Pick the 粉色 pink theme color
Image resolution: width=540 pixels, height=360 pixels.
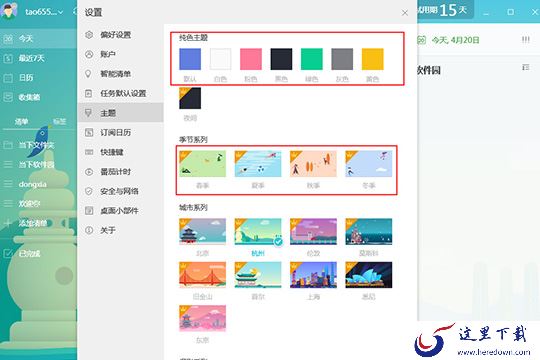(251, 59)
